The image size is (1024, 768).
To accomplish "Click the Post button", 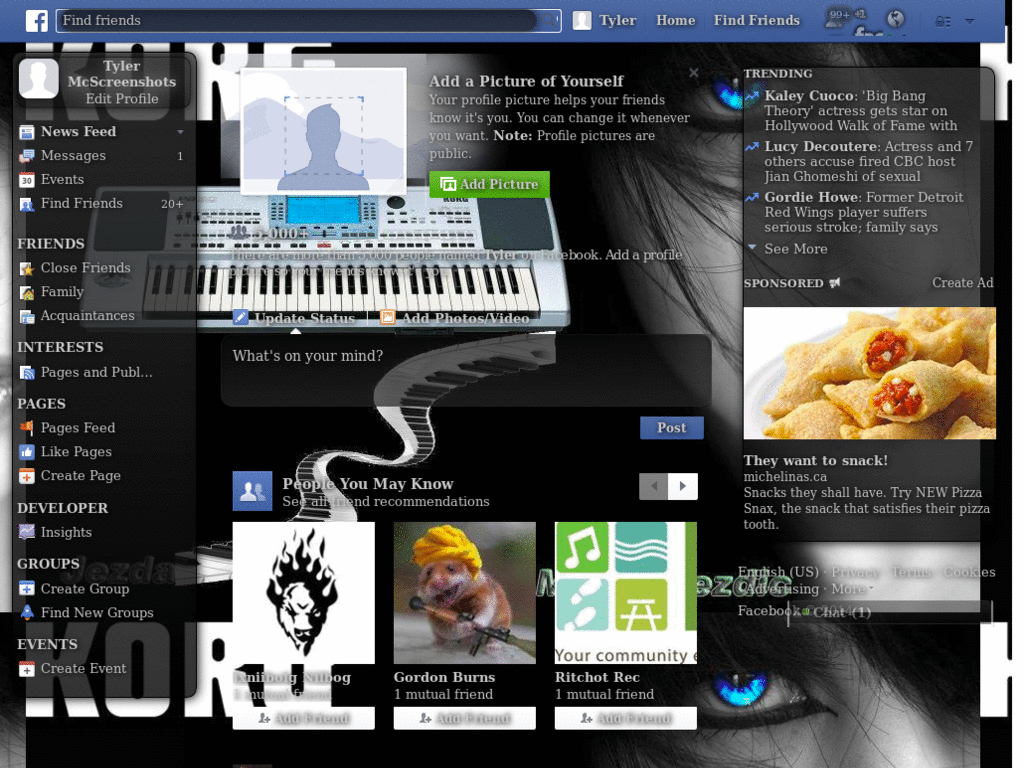I will pos(671,428).
